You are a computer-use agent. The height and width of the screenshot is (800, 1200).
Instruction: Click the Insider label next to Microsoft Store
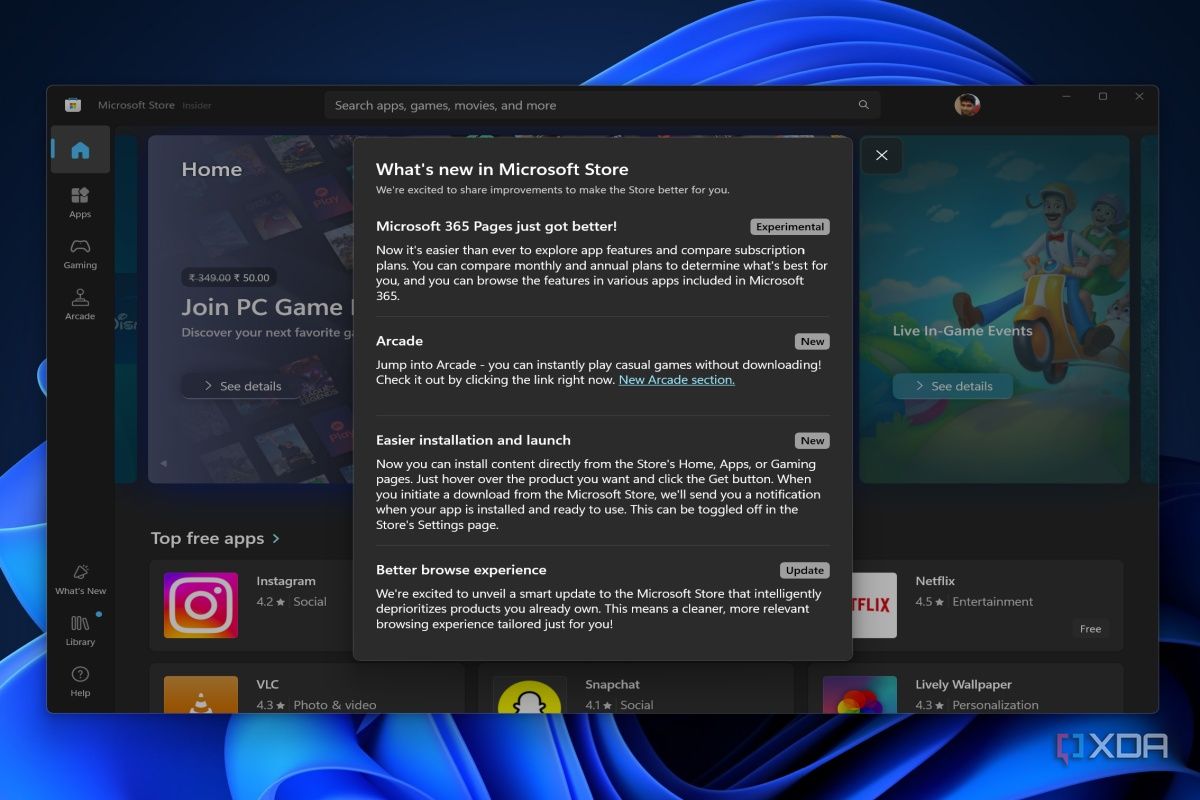196,105
